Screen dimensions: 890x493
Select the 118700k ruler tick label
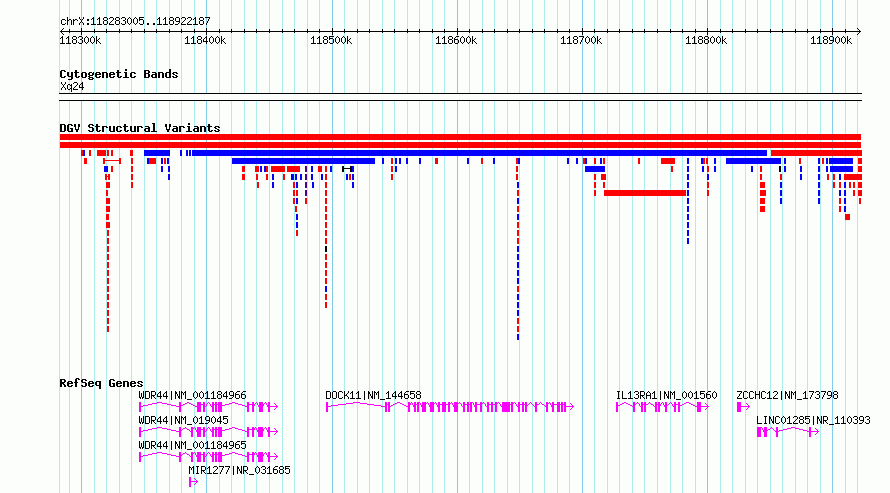point(581,40)
